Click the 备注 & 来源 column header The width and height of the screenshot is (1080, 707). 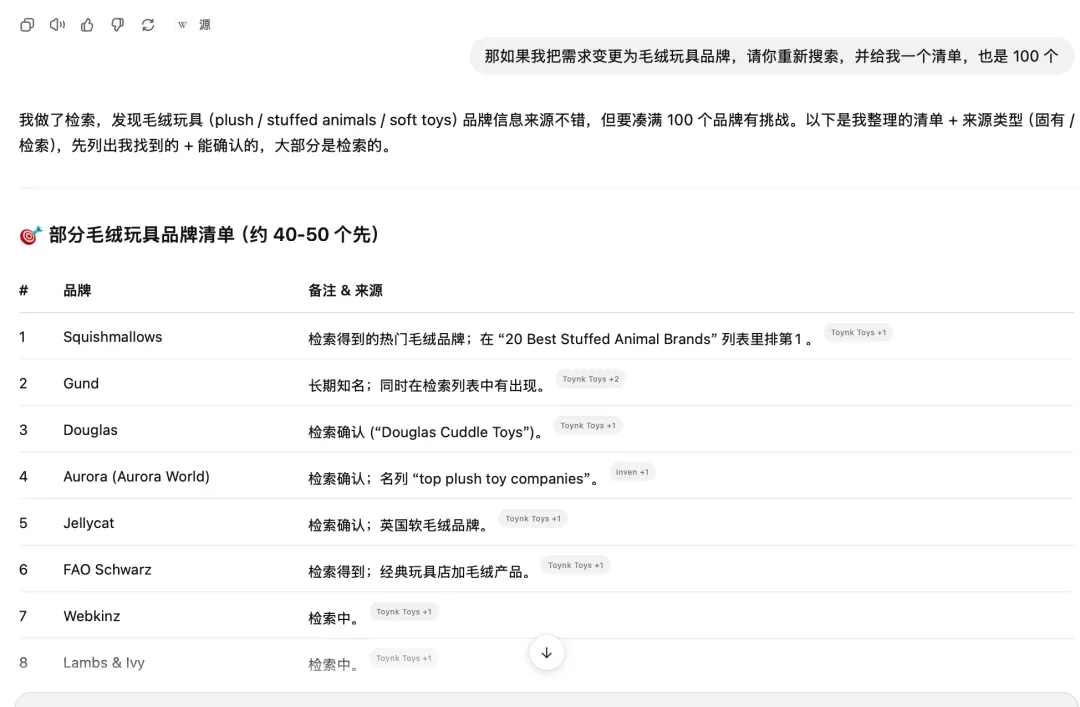345,290
